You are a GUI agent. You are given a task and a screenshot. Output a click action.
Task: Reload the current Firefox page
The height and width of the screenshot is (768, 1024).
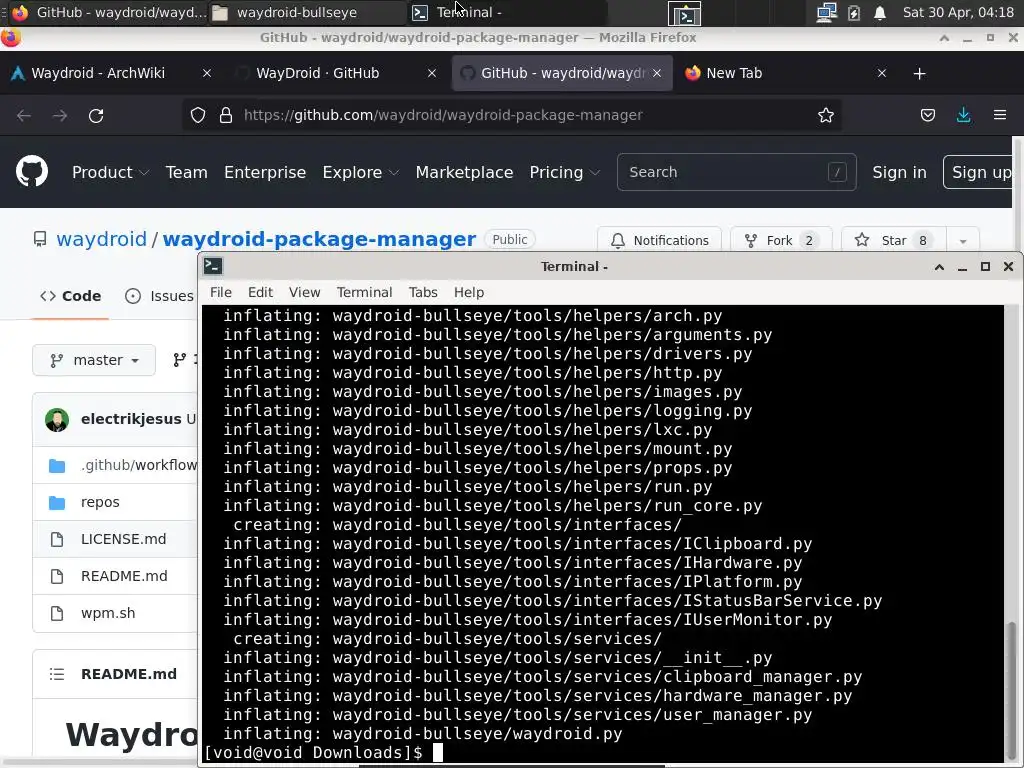tap(96, 116)
